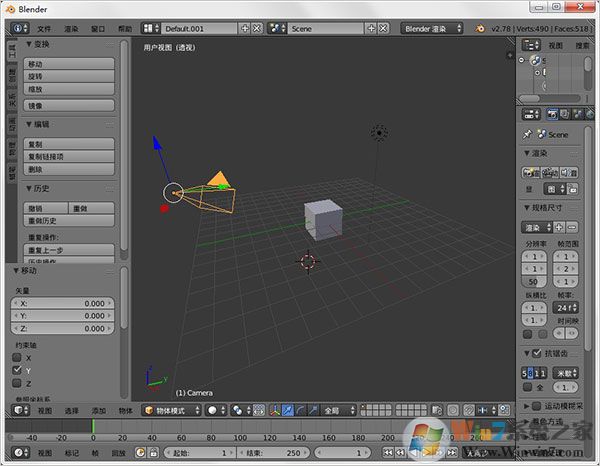Image resolution: width=600 pixels, height=466 pixels.
Task: Click the 3D view editor type icon
Action: click(18, 410)
